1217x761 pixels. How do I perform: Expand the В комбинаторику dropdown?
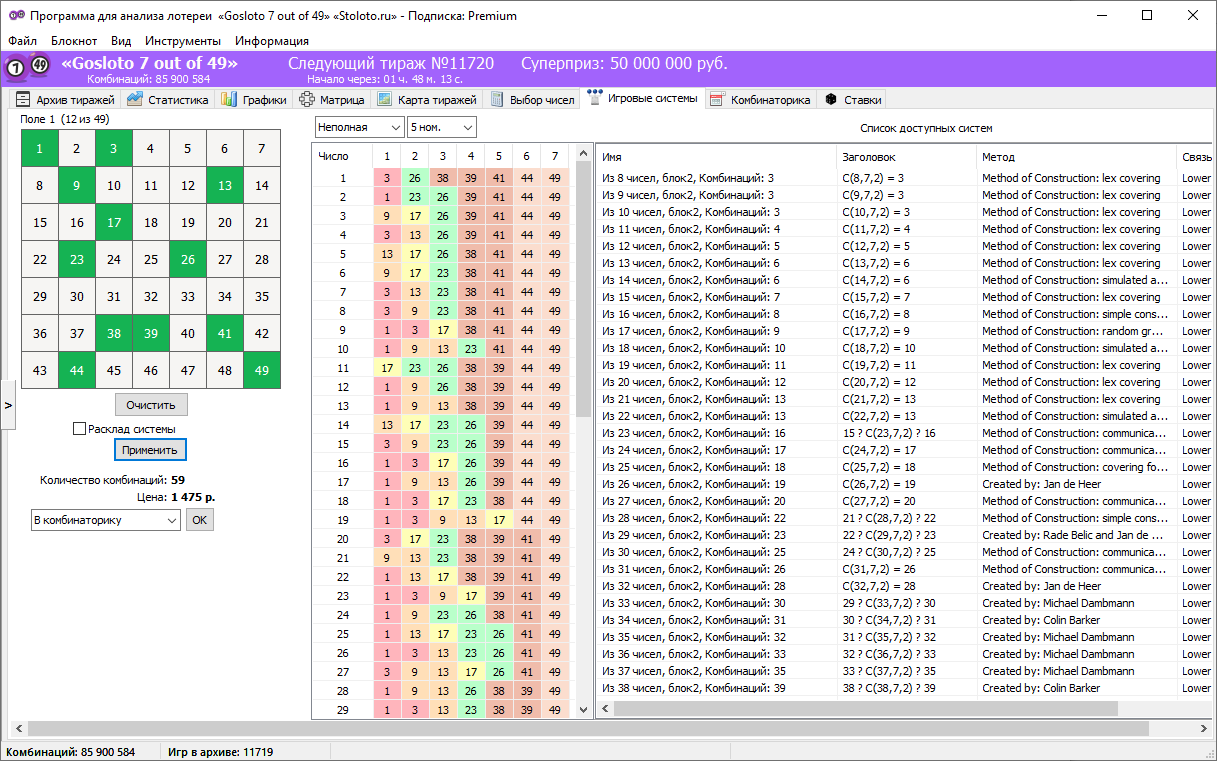pyautogui.click(x=171, y=520)
